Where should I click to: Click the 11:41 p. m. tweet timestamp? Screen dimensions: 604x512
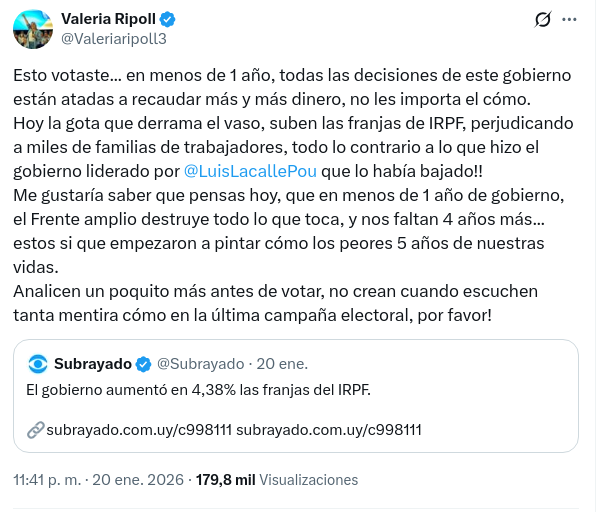point(46,480)
